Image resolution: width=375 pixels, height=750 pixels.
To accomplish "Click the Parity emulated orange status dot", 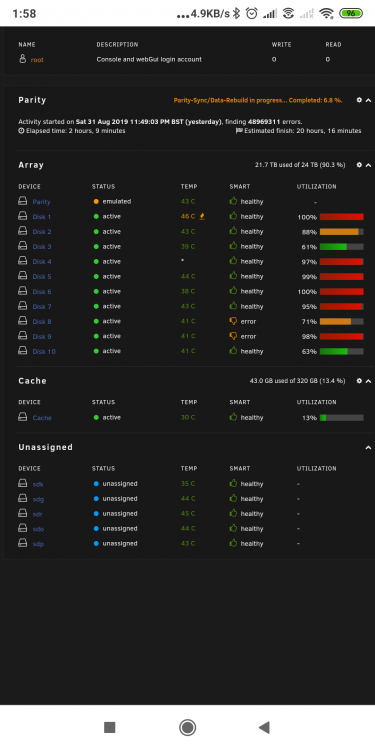I will pyautogui.click(x=96, y=202).
